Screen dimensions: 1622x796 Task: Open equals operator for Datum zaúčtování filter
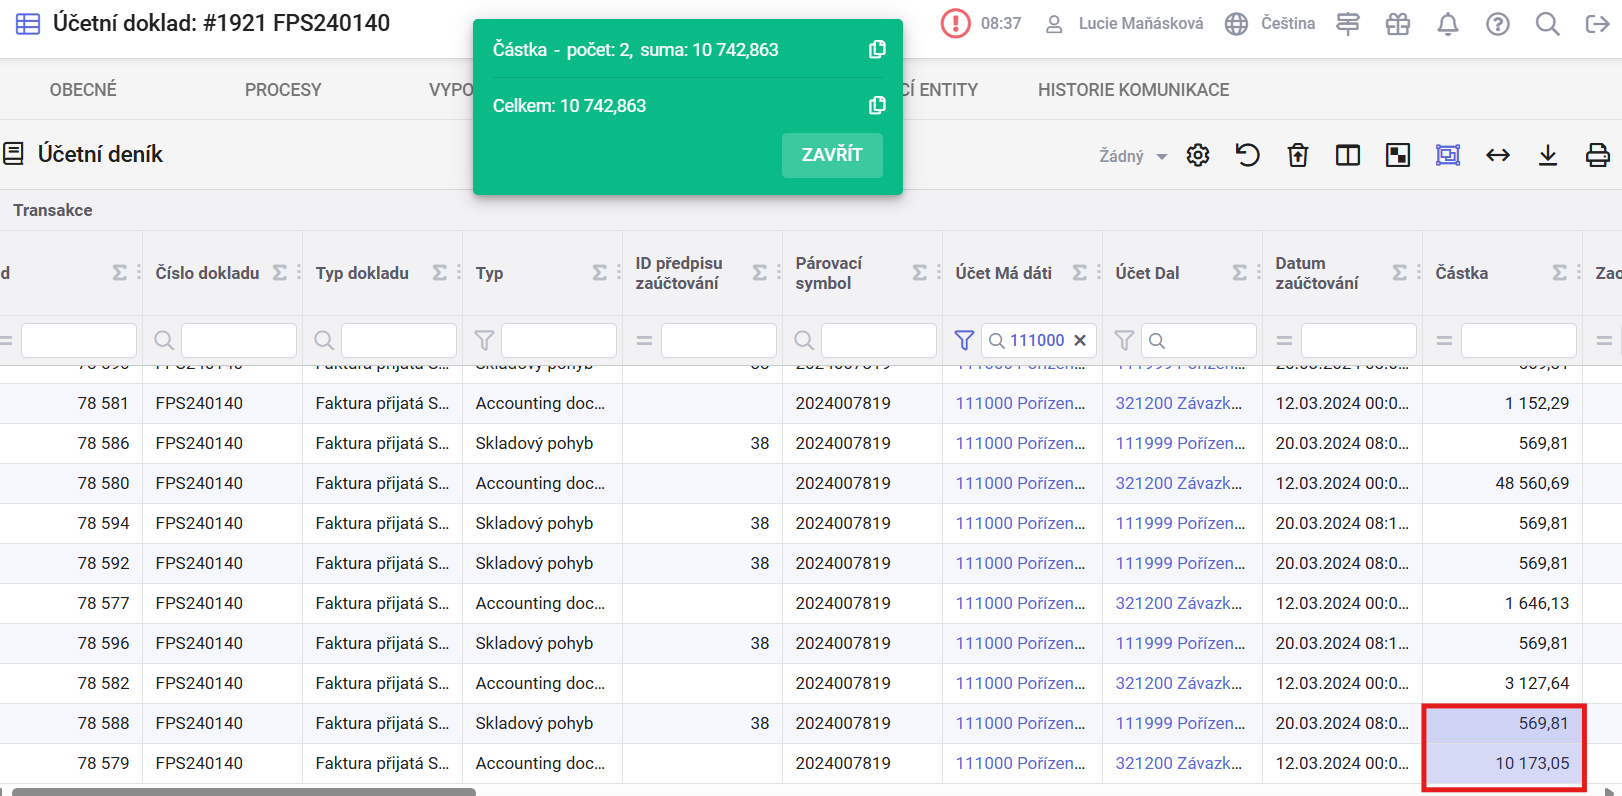click(1284, 341)
